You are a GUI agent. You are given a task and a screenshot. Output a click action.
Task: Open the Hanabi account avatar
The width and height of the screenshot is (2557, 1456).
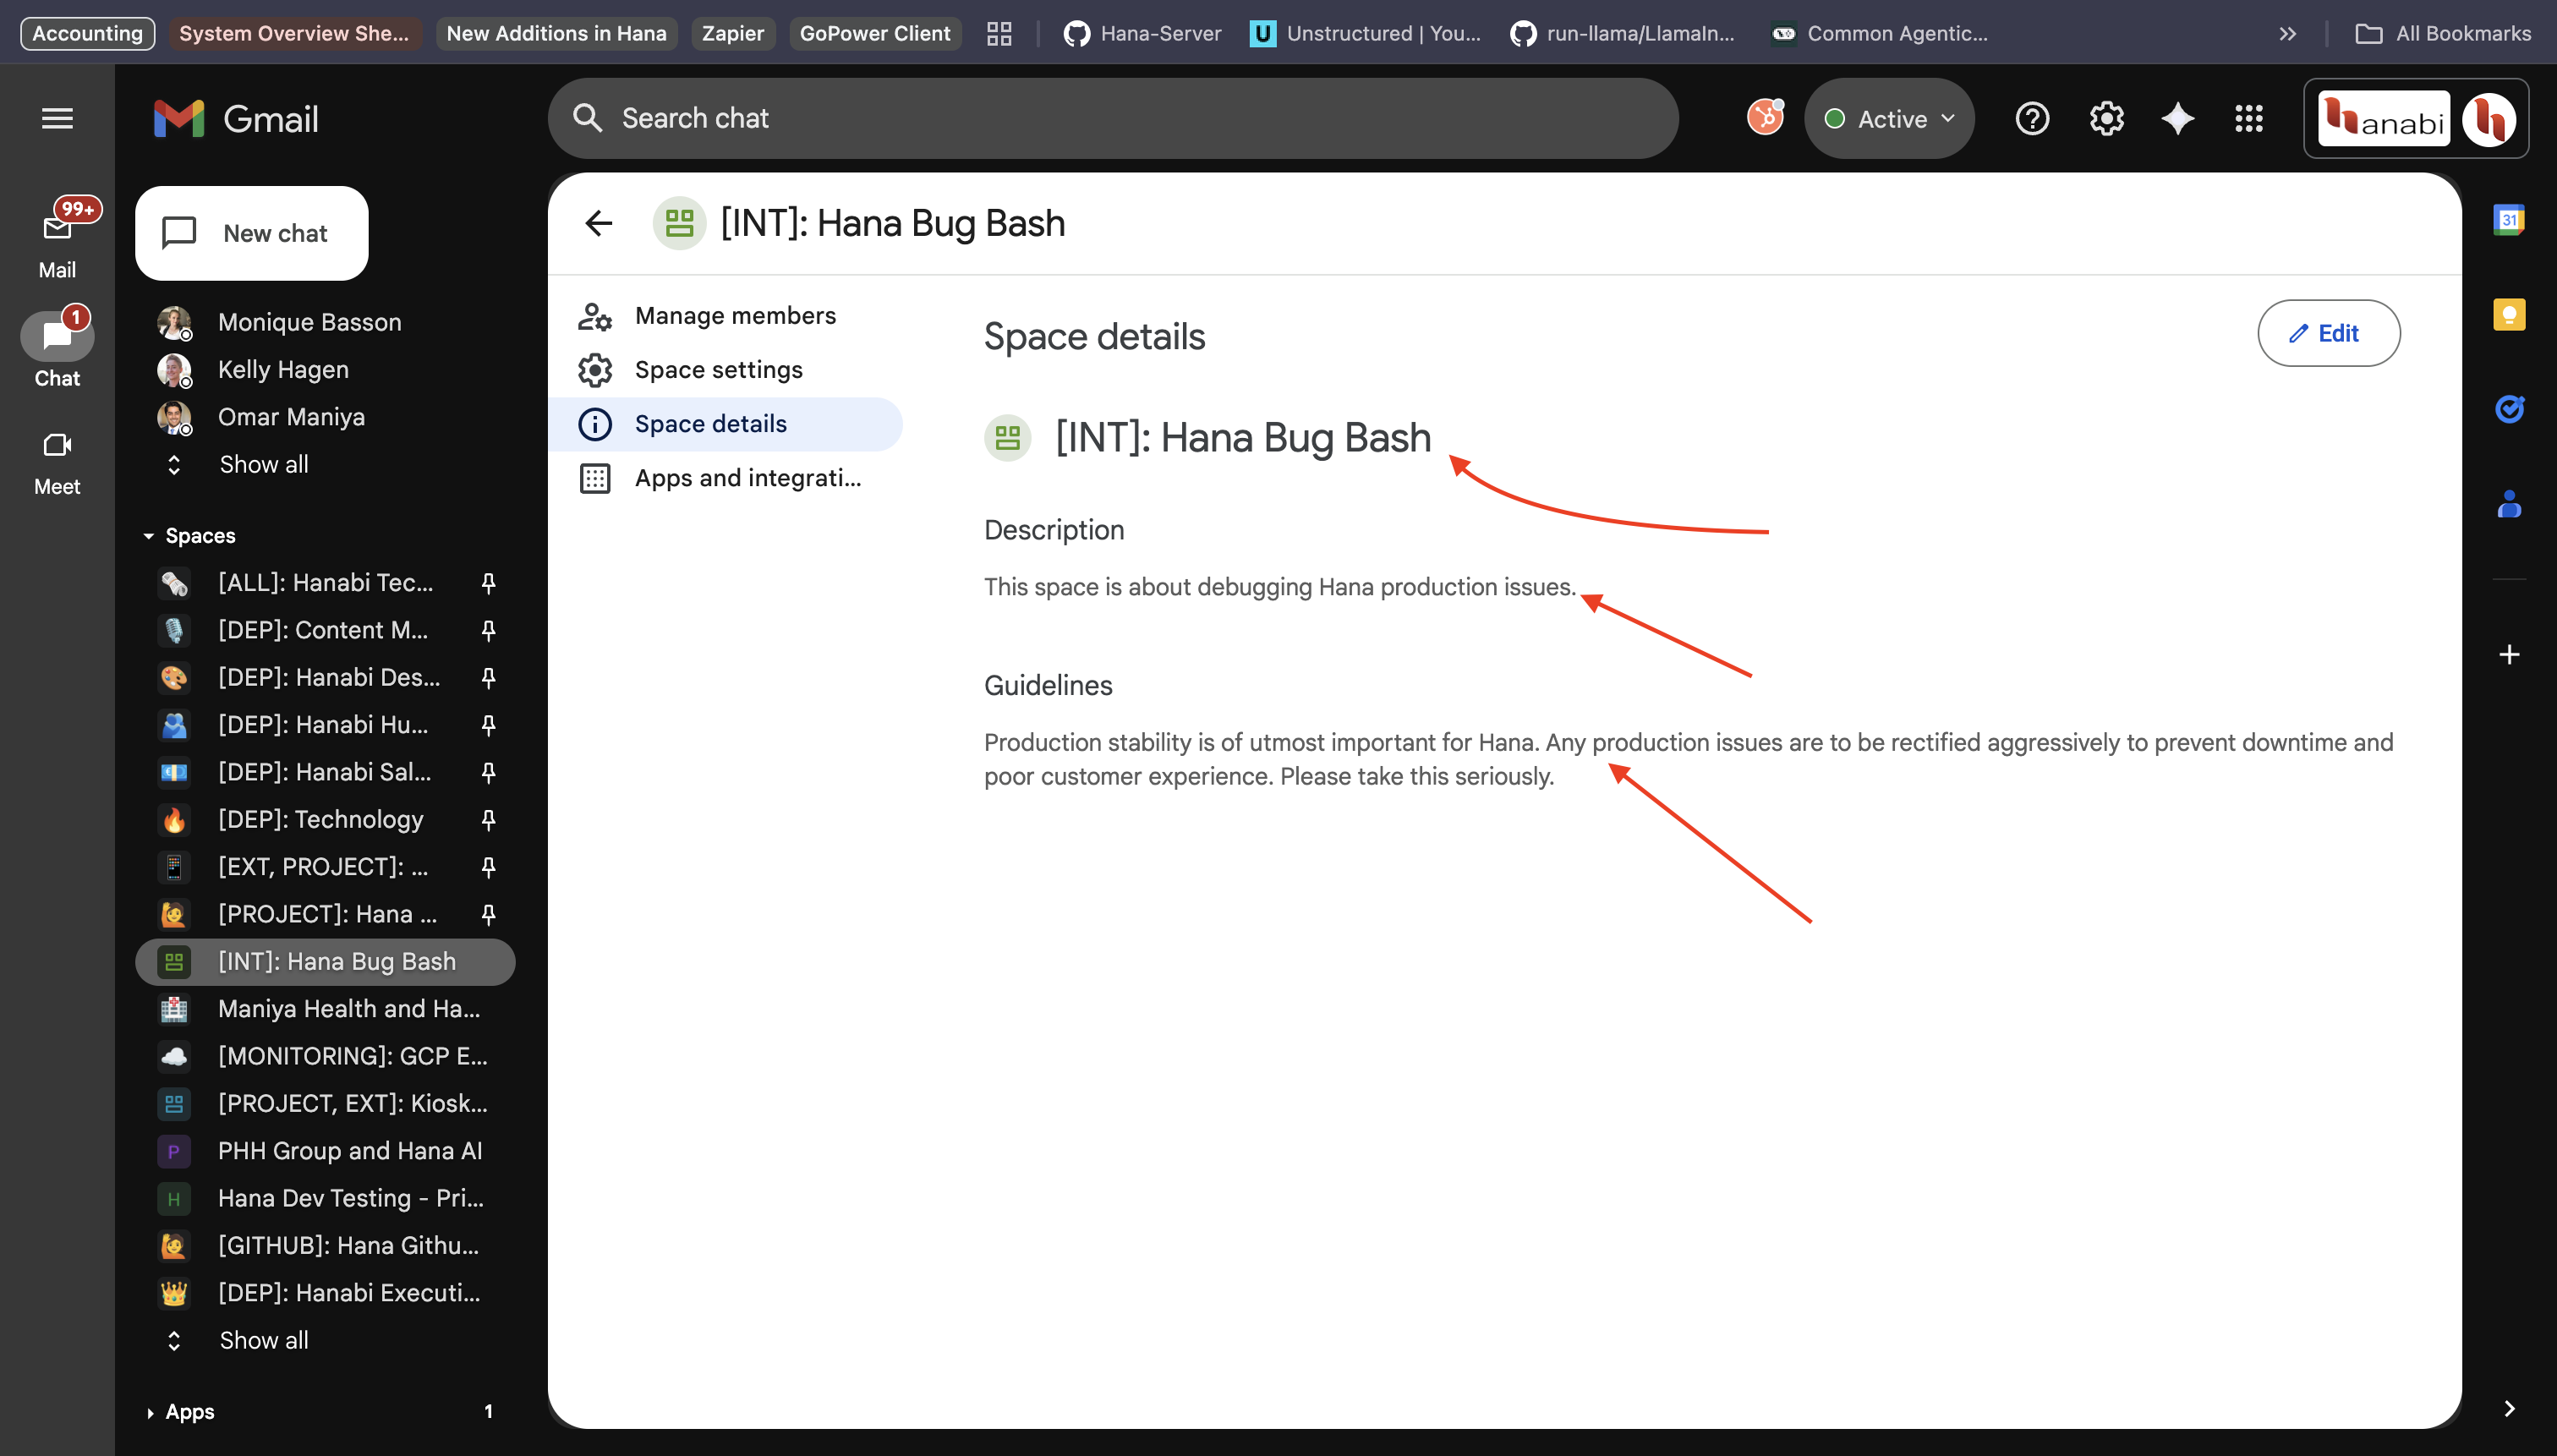[2488, 119]
